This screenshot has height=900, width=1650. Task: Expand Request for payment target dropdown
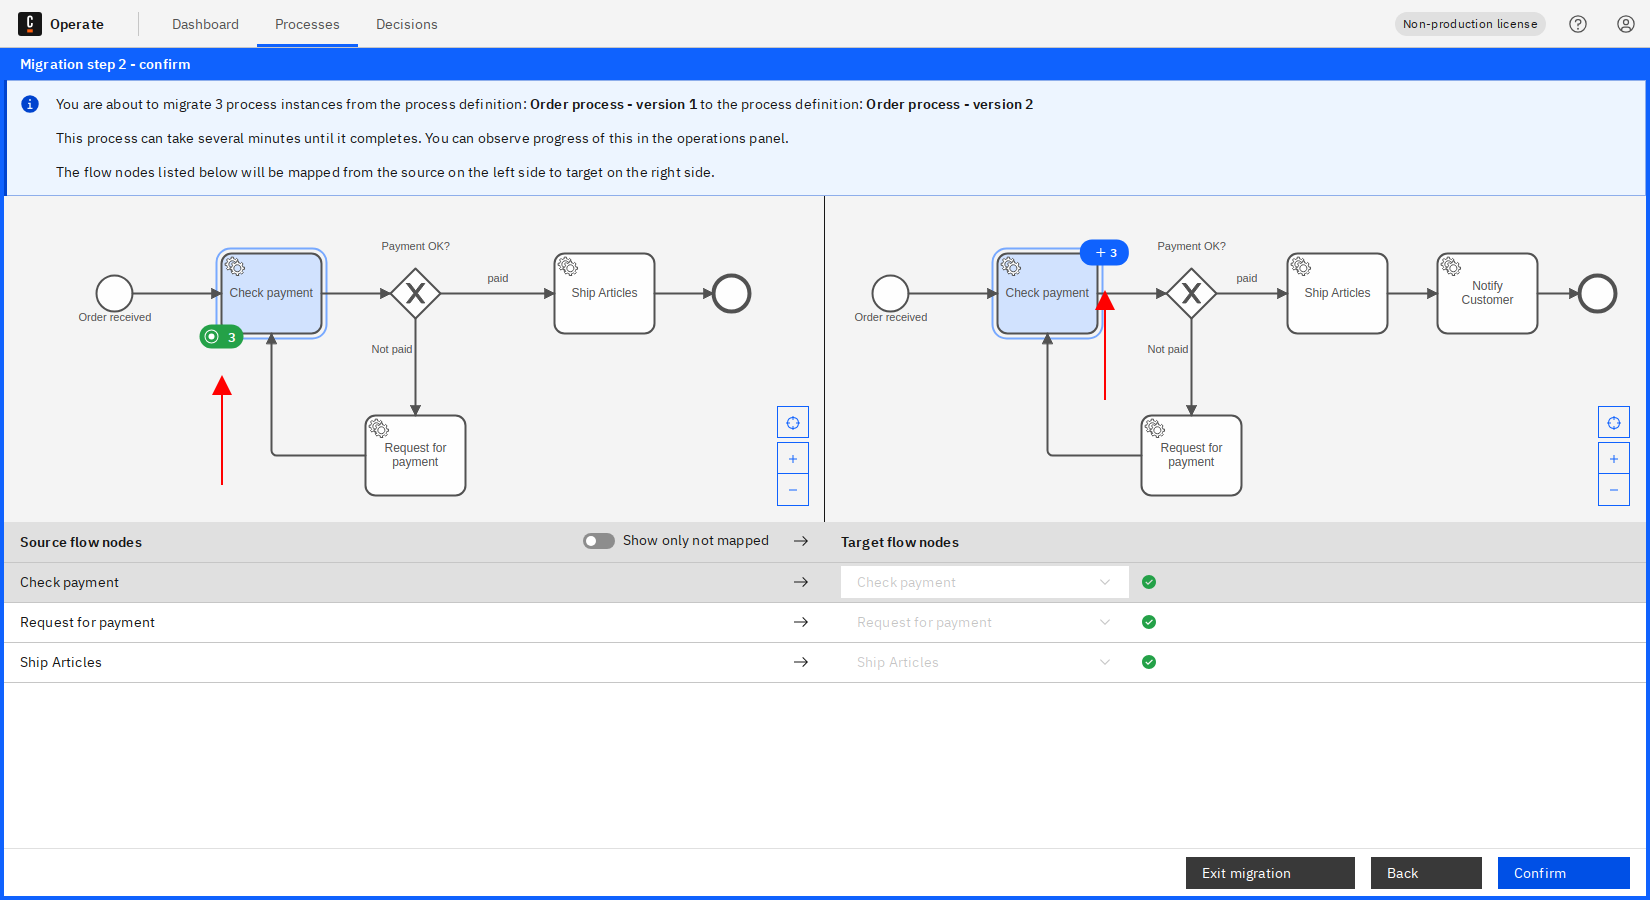pos(984,622)
